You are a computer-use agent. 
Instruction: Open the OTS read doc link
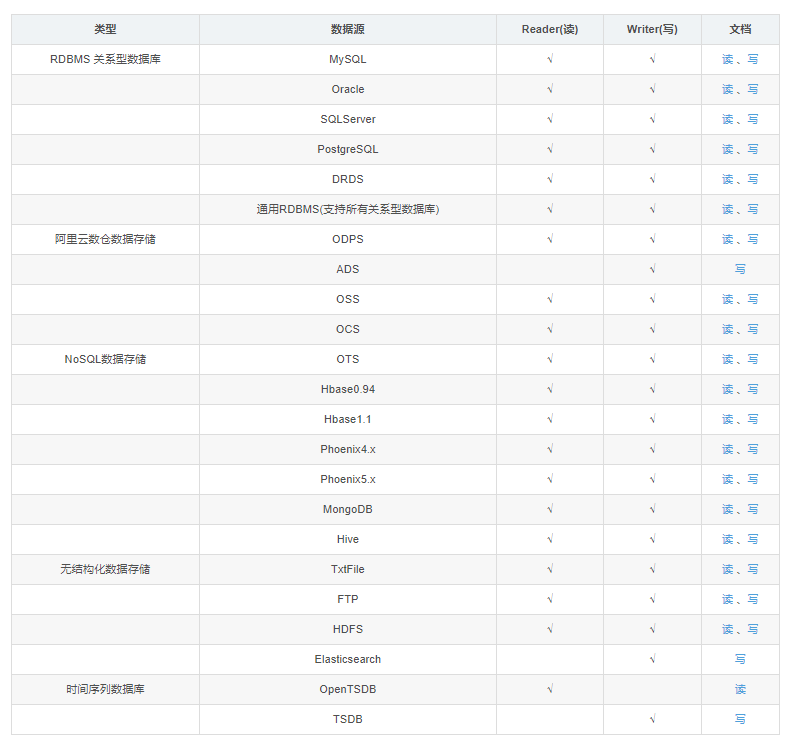(x=728, y=359)
